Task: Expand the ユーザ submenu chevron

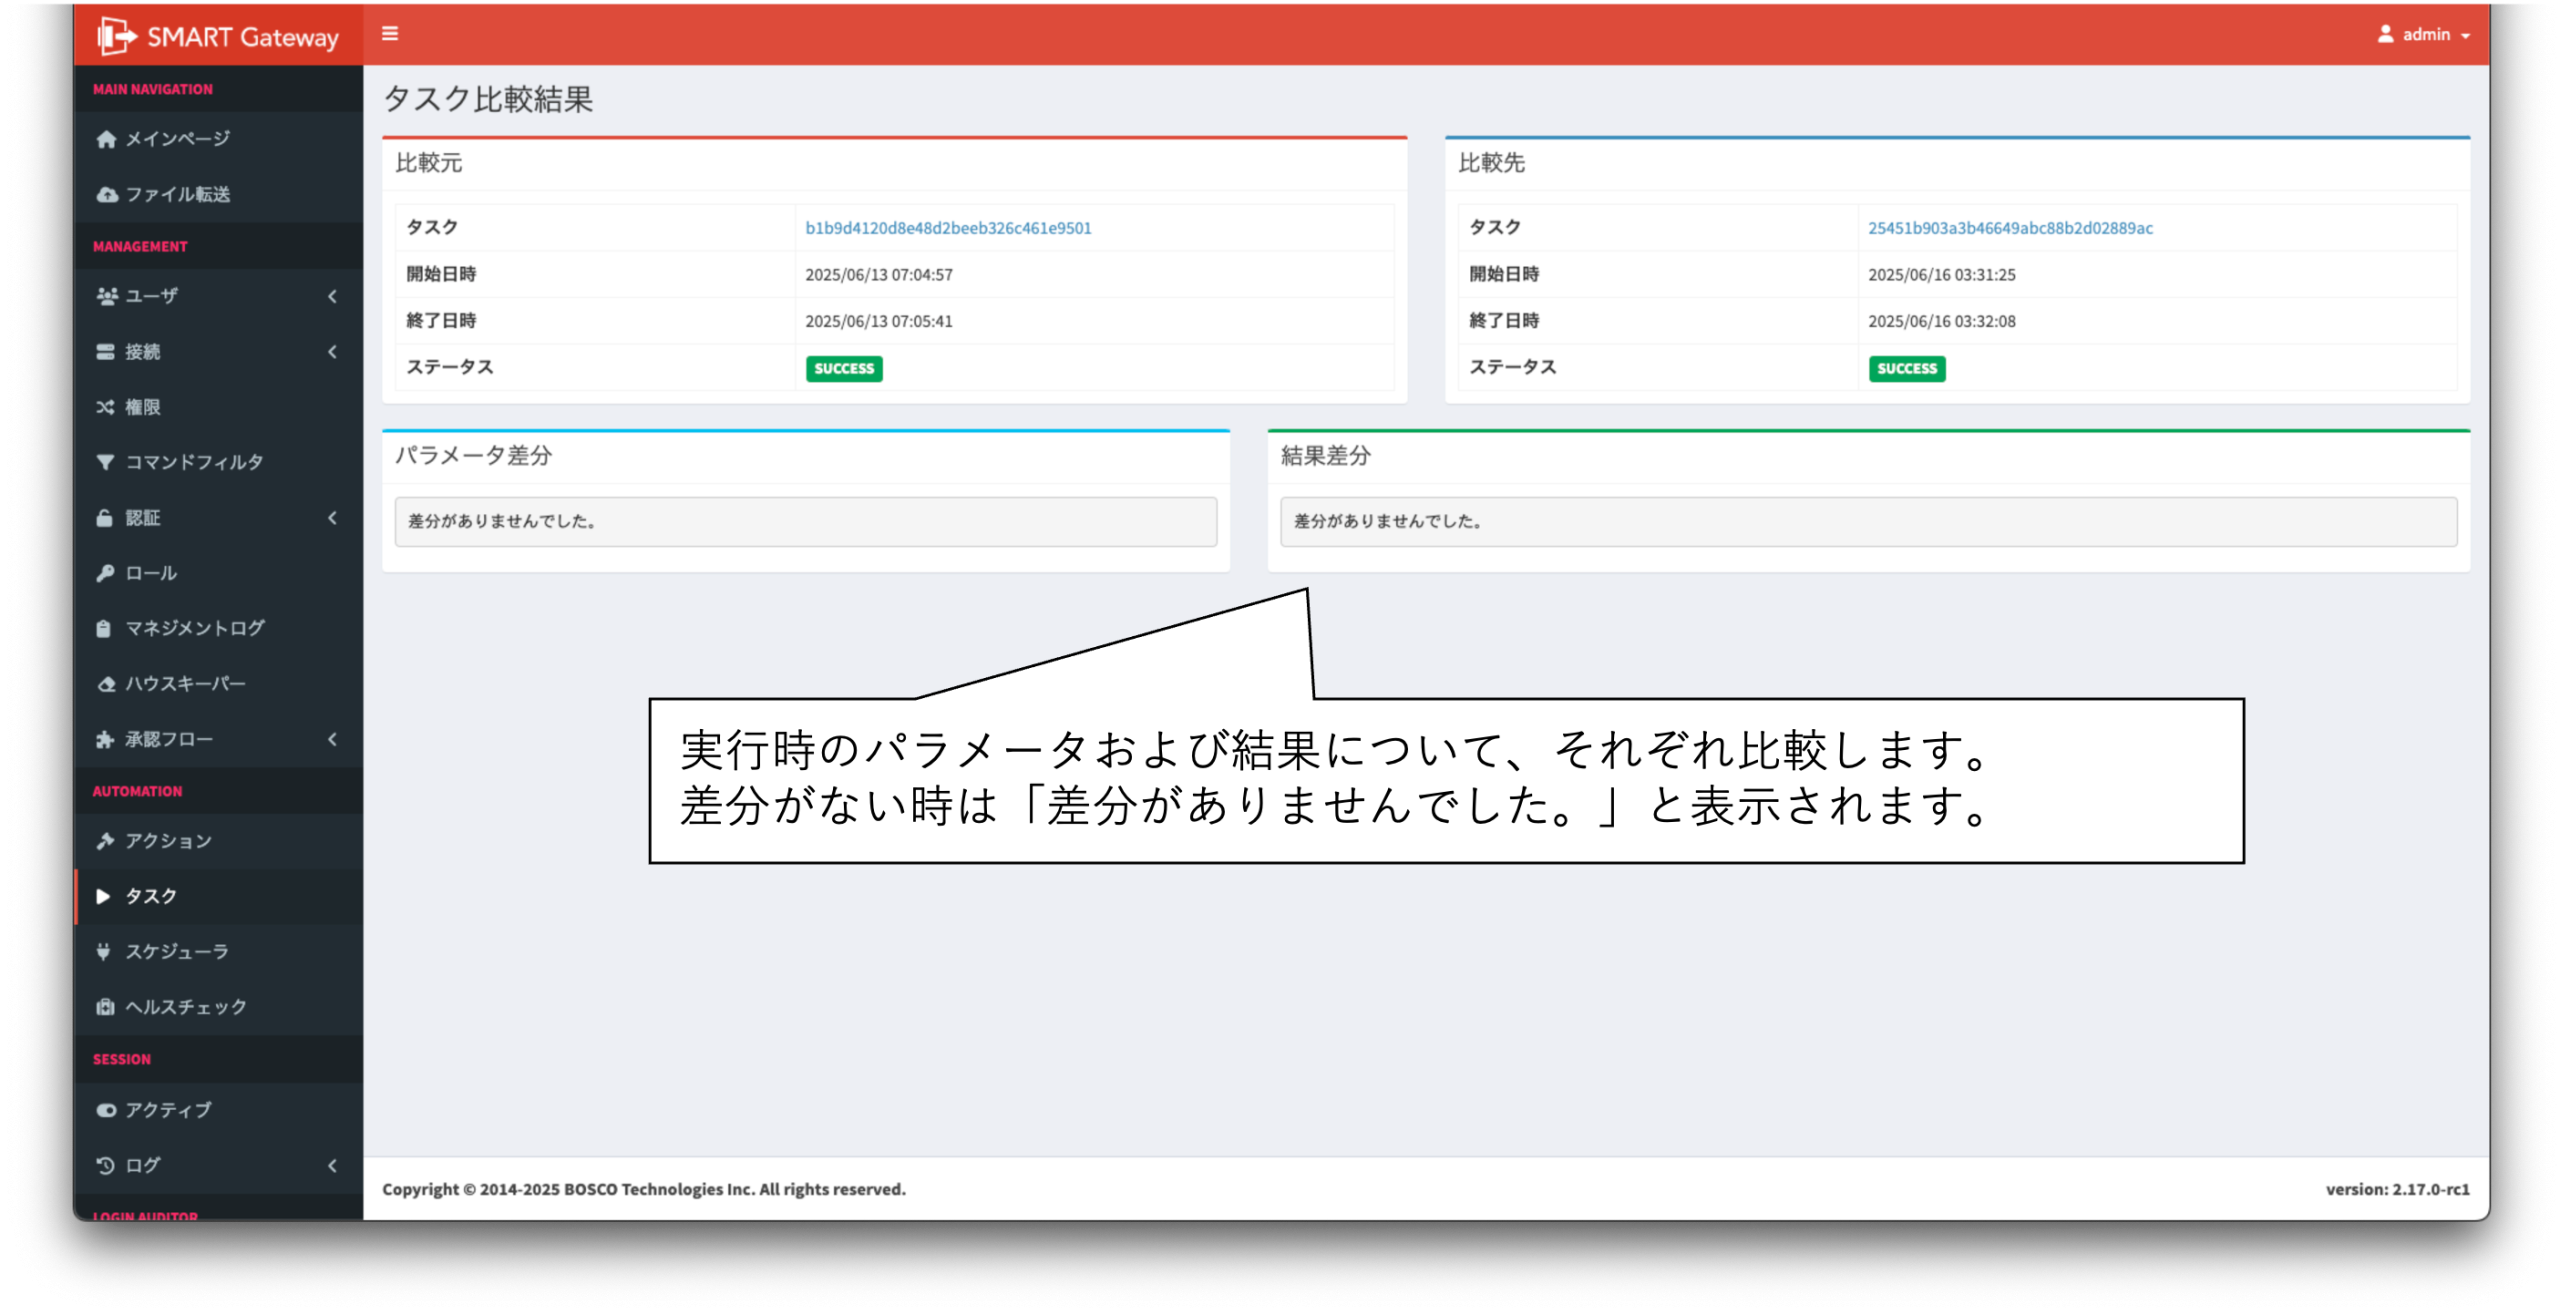Action: [332, 296]
